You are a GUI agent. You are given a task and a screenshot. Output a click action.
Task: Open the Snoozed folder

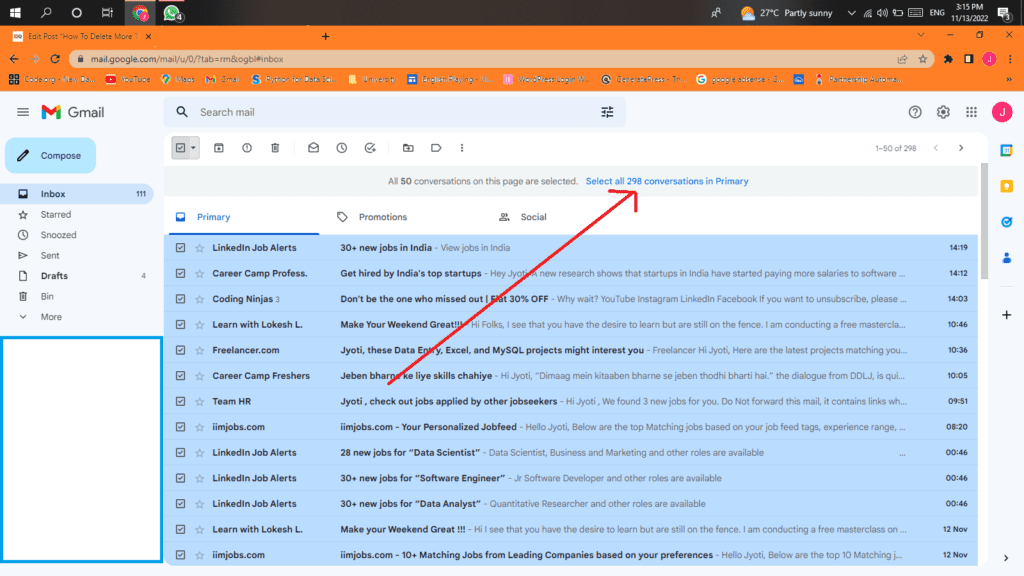tap(78, 235)
